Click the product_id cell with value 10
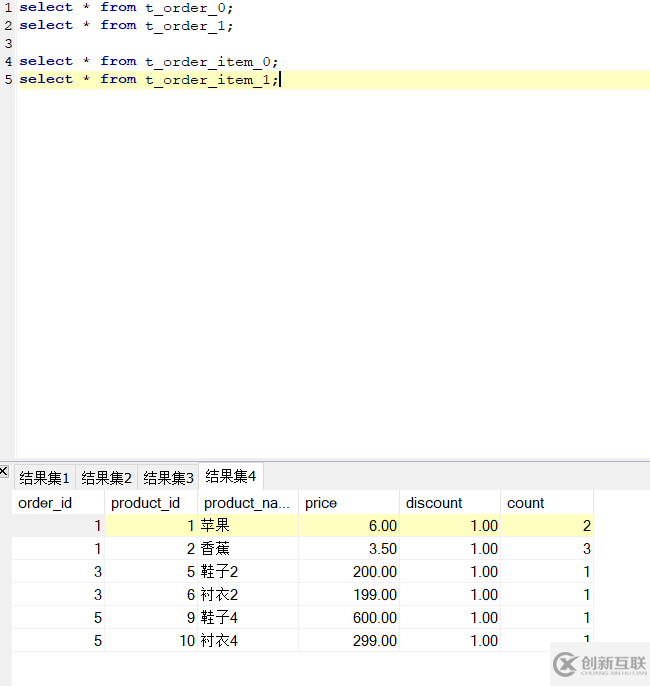This screenshot has width=650, height=686. click(x=150, y=641)
